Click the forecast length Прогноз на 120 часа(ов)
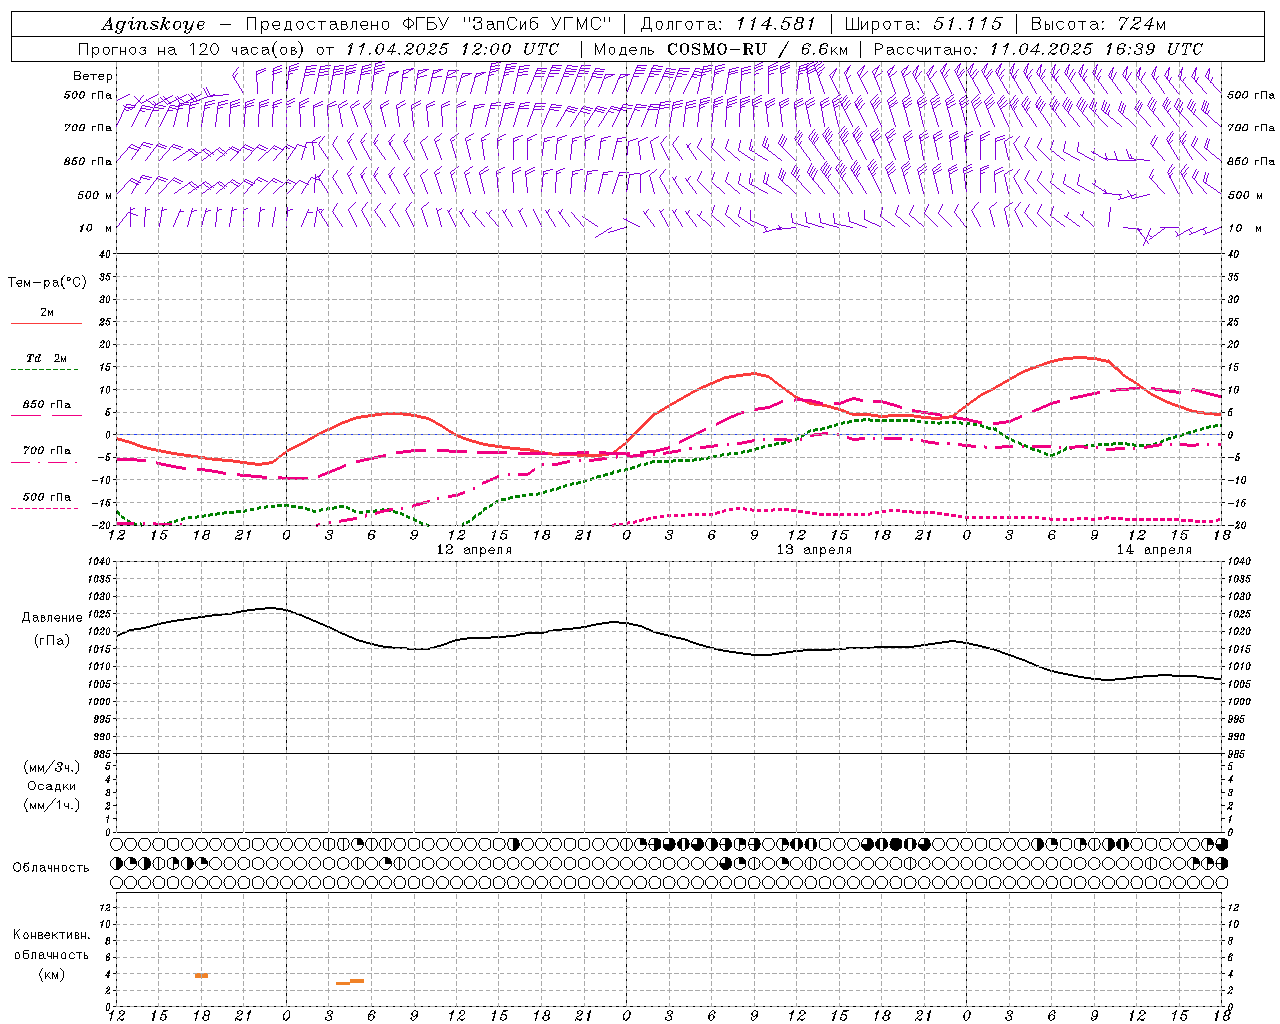Image resolution: width=1280 pixels, height=1024 pixels. pos(193,49)
